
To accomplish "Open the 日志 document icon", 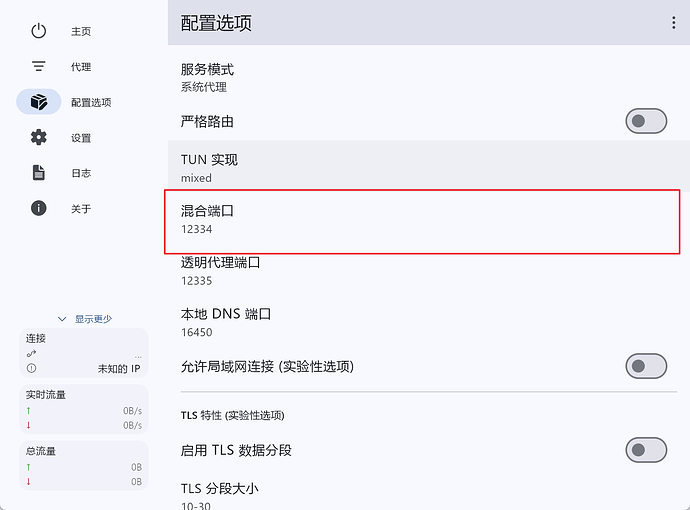I will pyautogui.click(x=39, y=173).
